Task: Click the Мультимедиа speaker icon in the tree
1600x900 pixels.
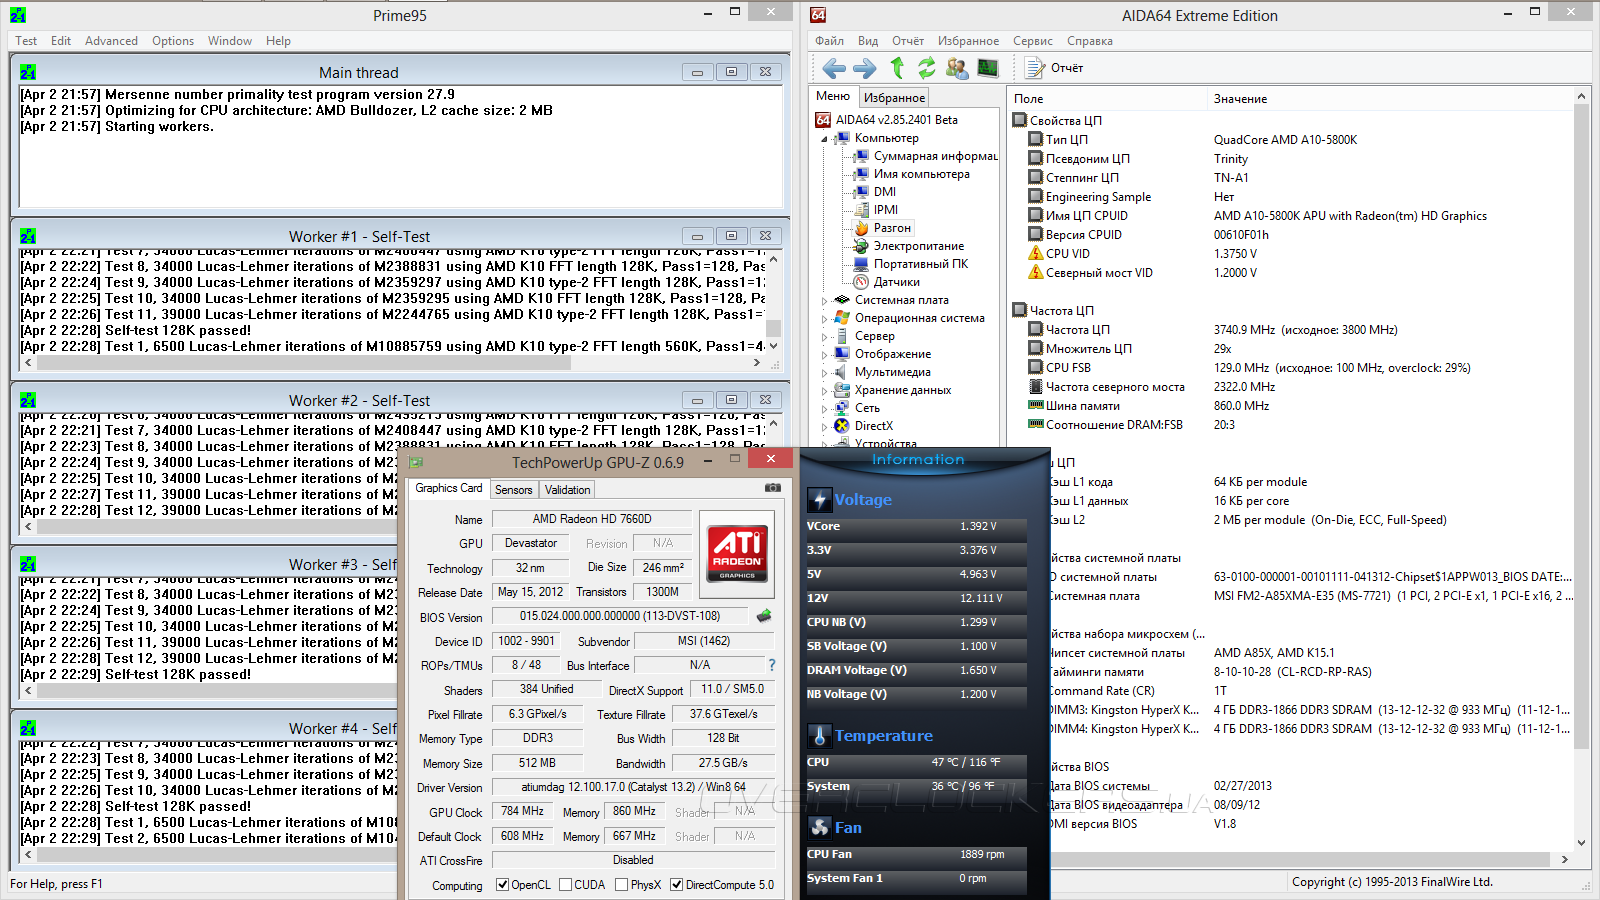Action: [x=842, y=372]
